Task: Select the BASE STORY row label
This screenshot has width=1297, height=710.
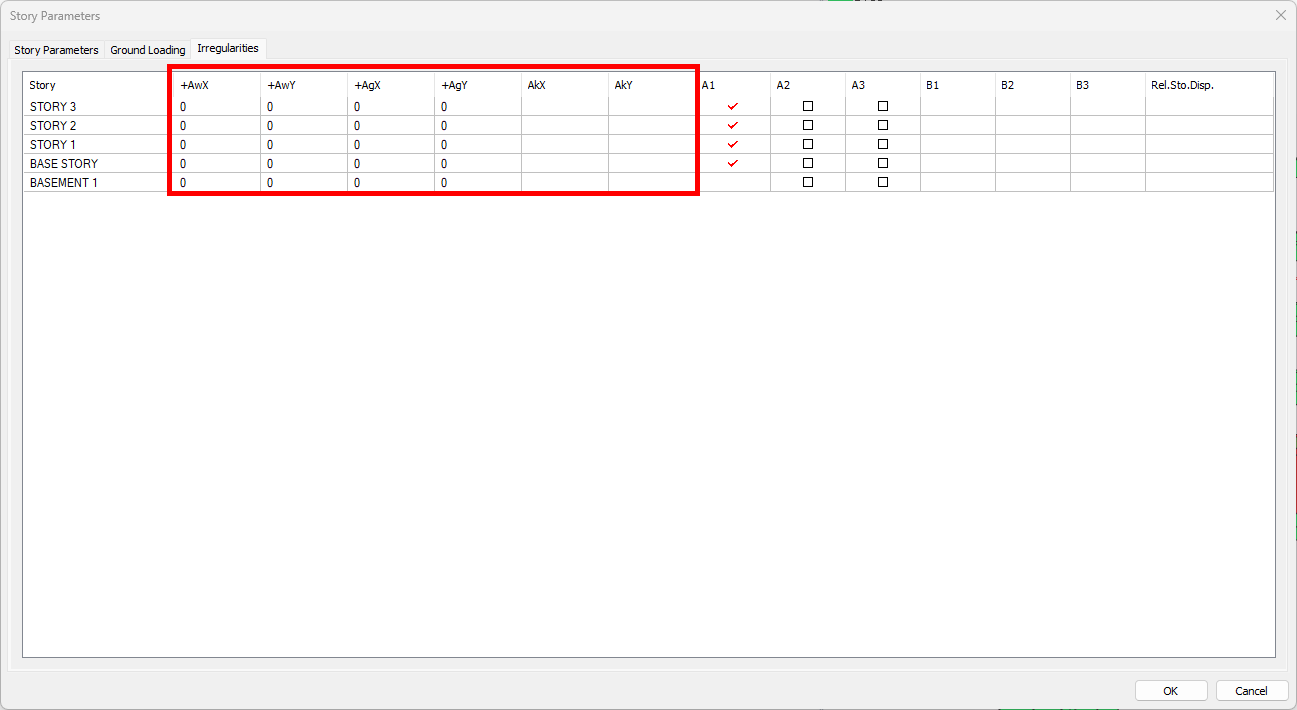Action: (64, 163)
